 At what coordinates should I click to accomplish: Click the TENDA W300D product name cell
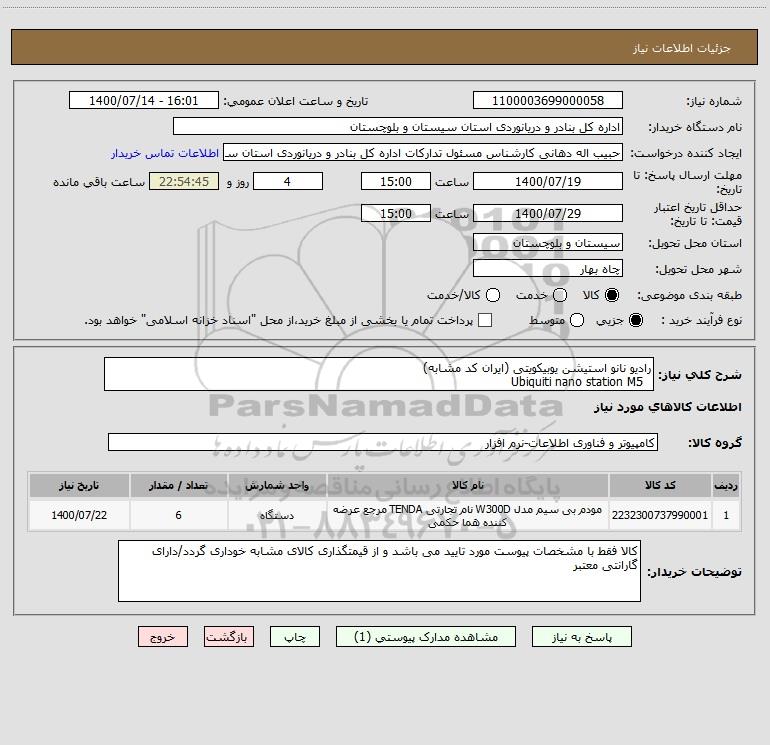468,515
